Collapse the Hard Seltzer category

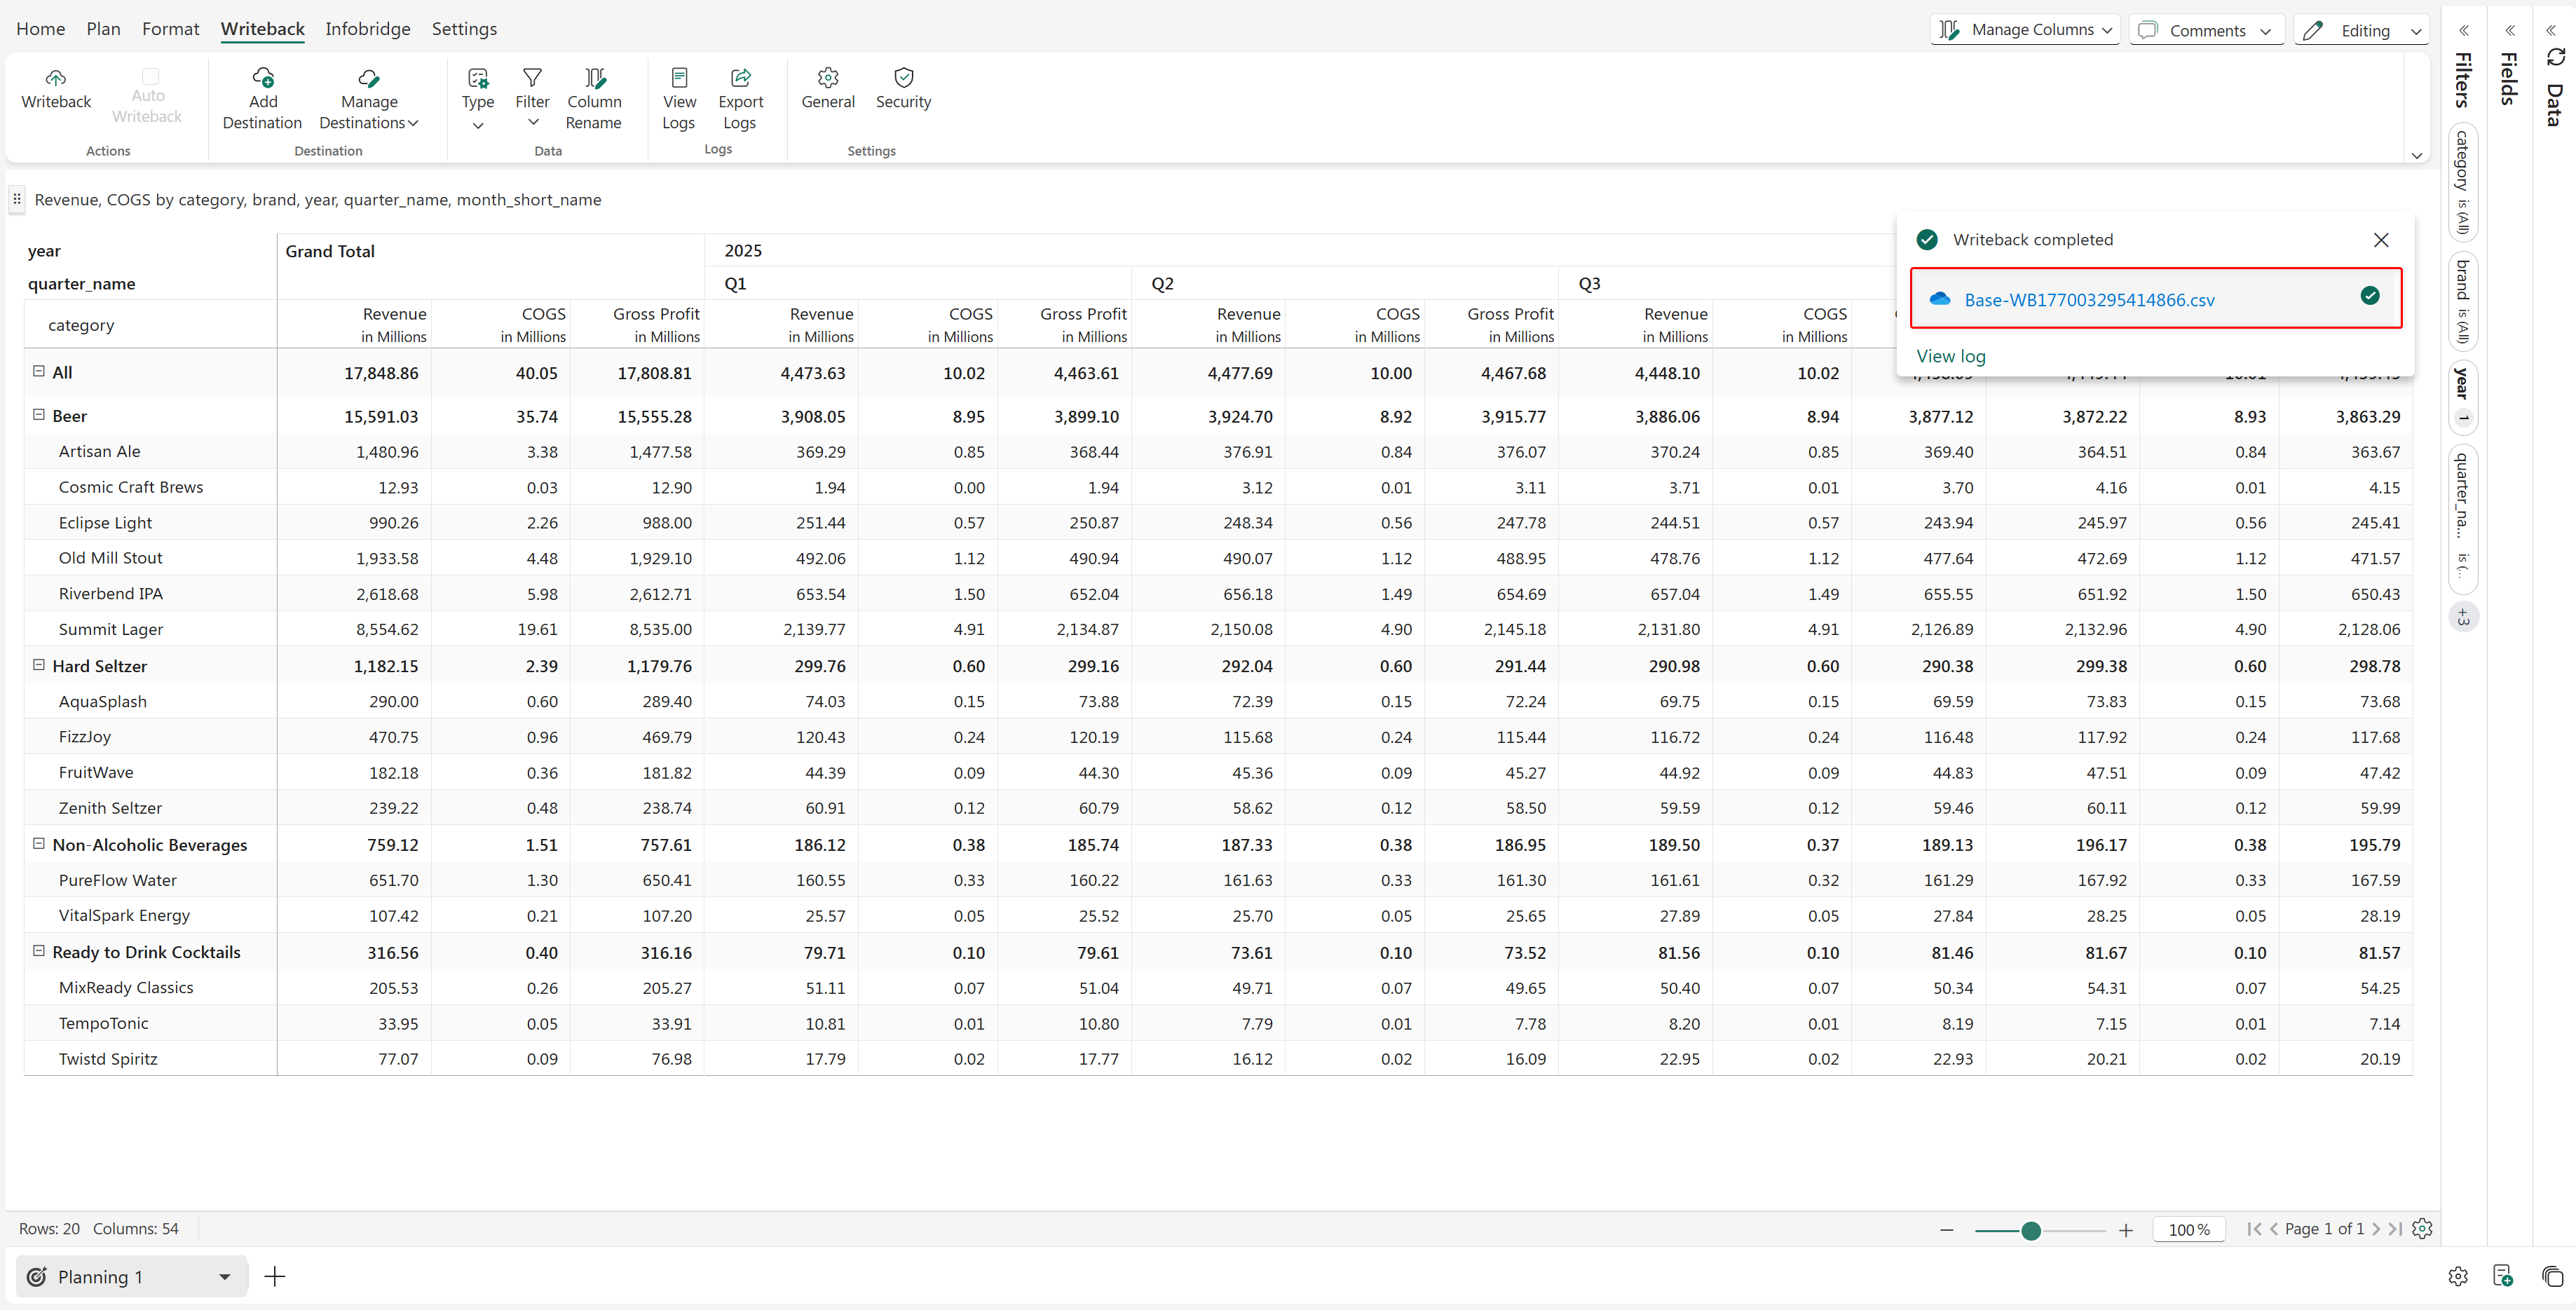point(39,665)
